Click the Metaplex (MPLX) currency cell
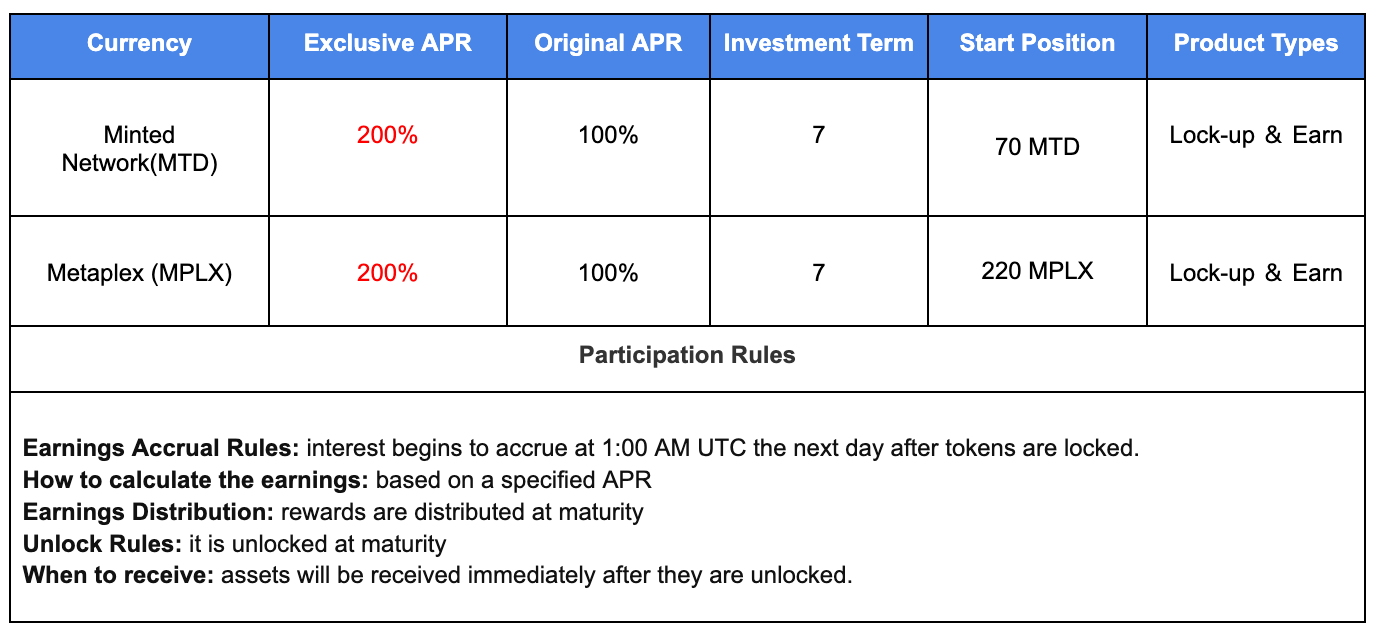The height and width of the screenshot is (636, 1378). point(139,273)
